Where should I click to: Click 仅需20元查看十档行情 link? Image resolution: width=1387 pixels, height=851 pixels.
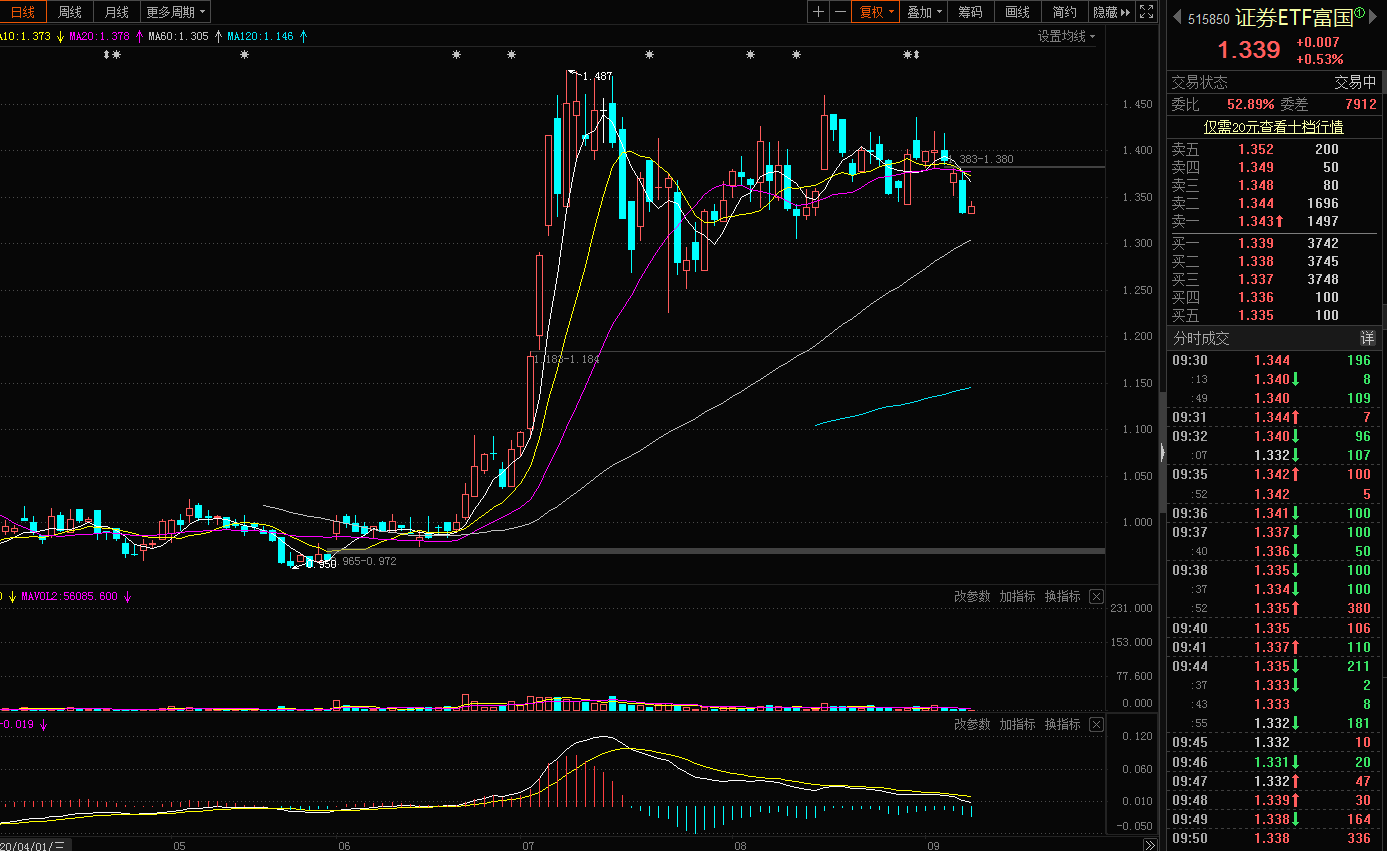coord(1273,127)
